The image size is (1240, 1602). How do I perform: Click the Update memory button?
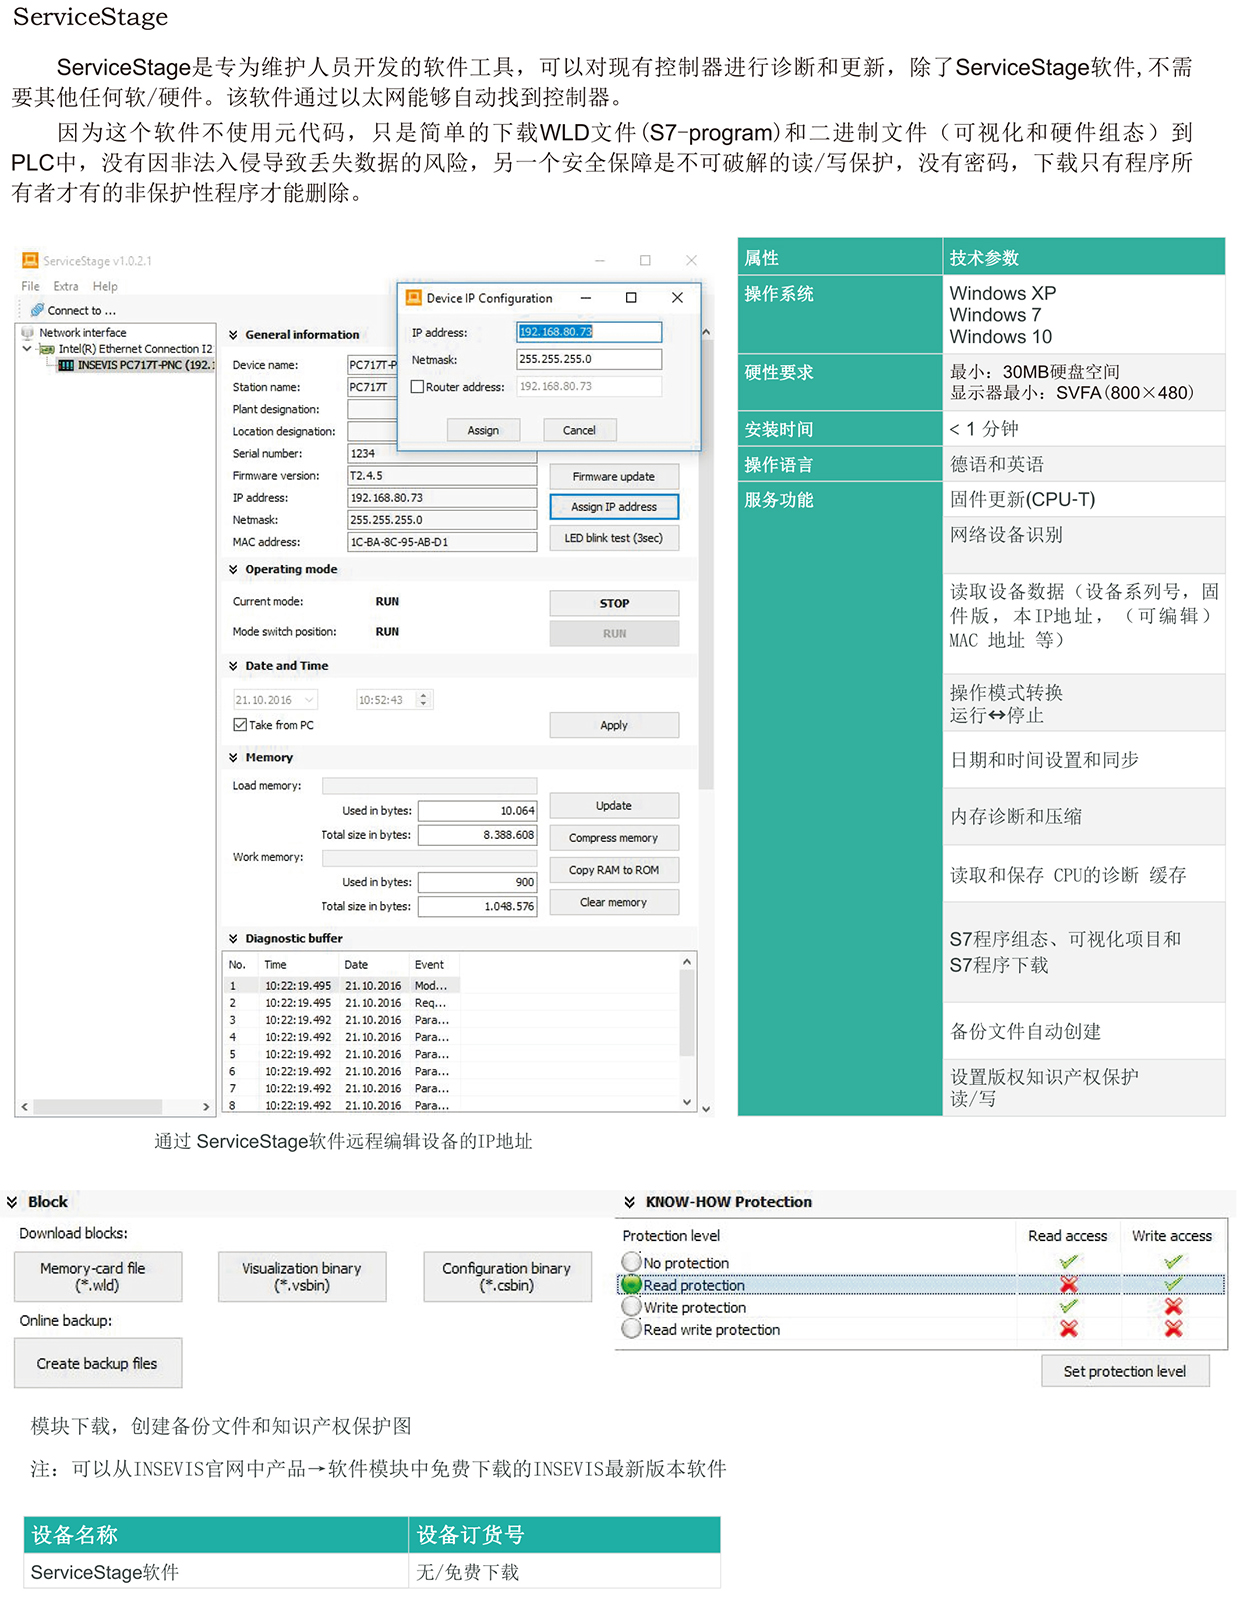pos(614,806)
